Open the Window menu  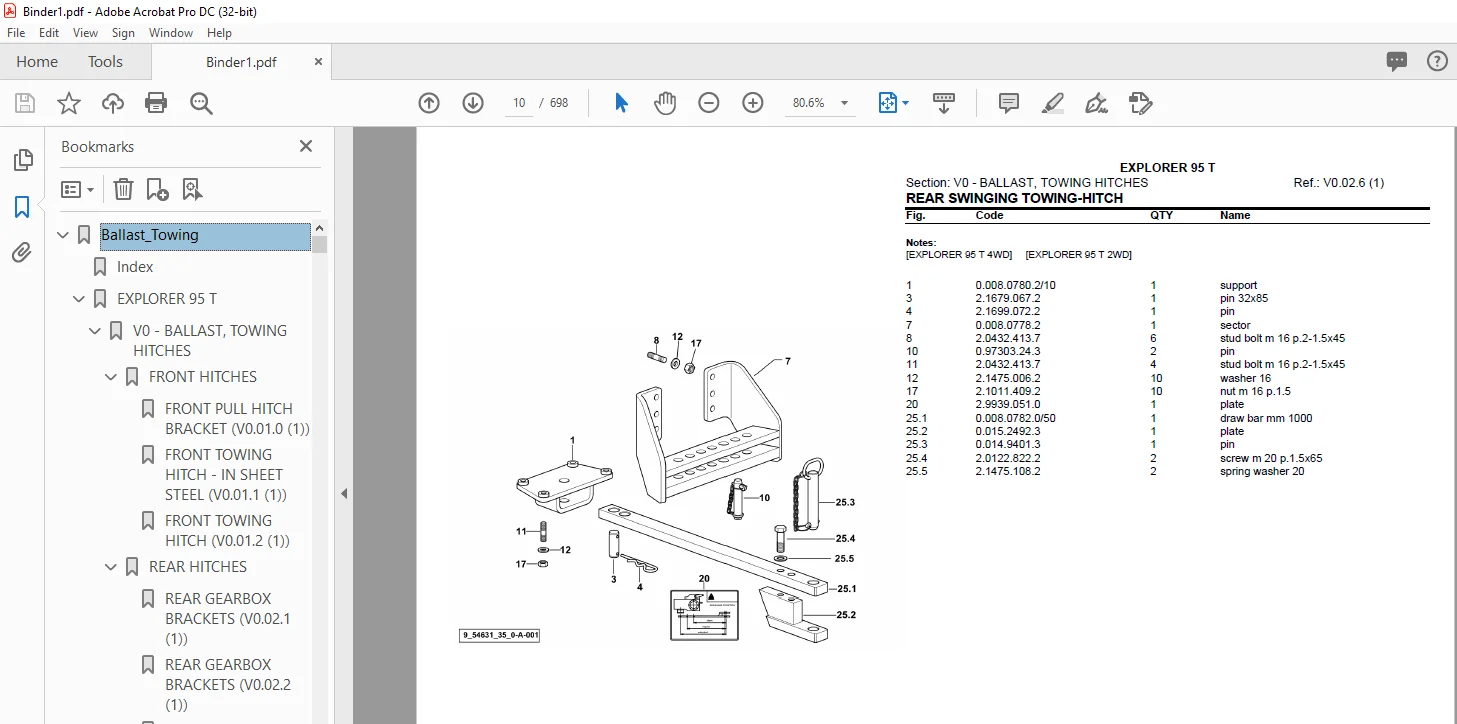[x=171, y=33]
